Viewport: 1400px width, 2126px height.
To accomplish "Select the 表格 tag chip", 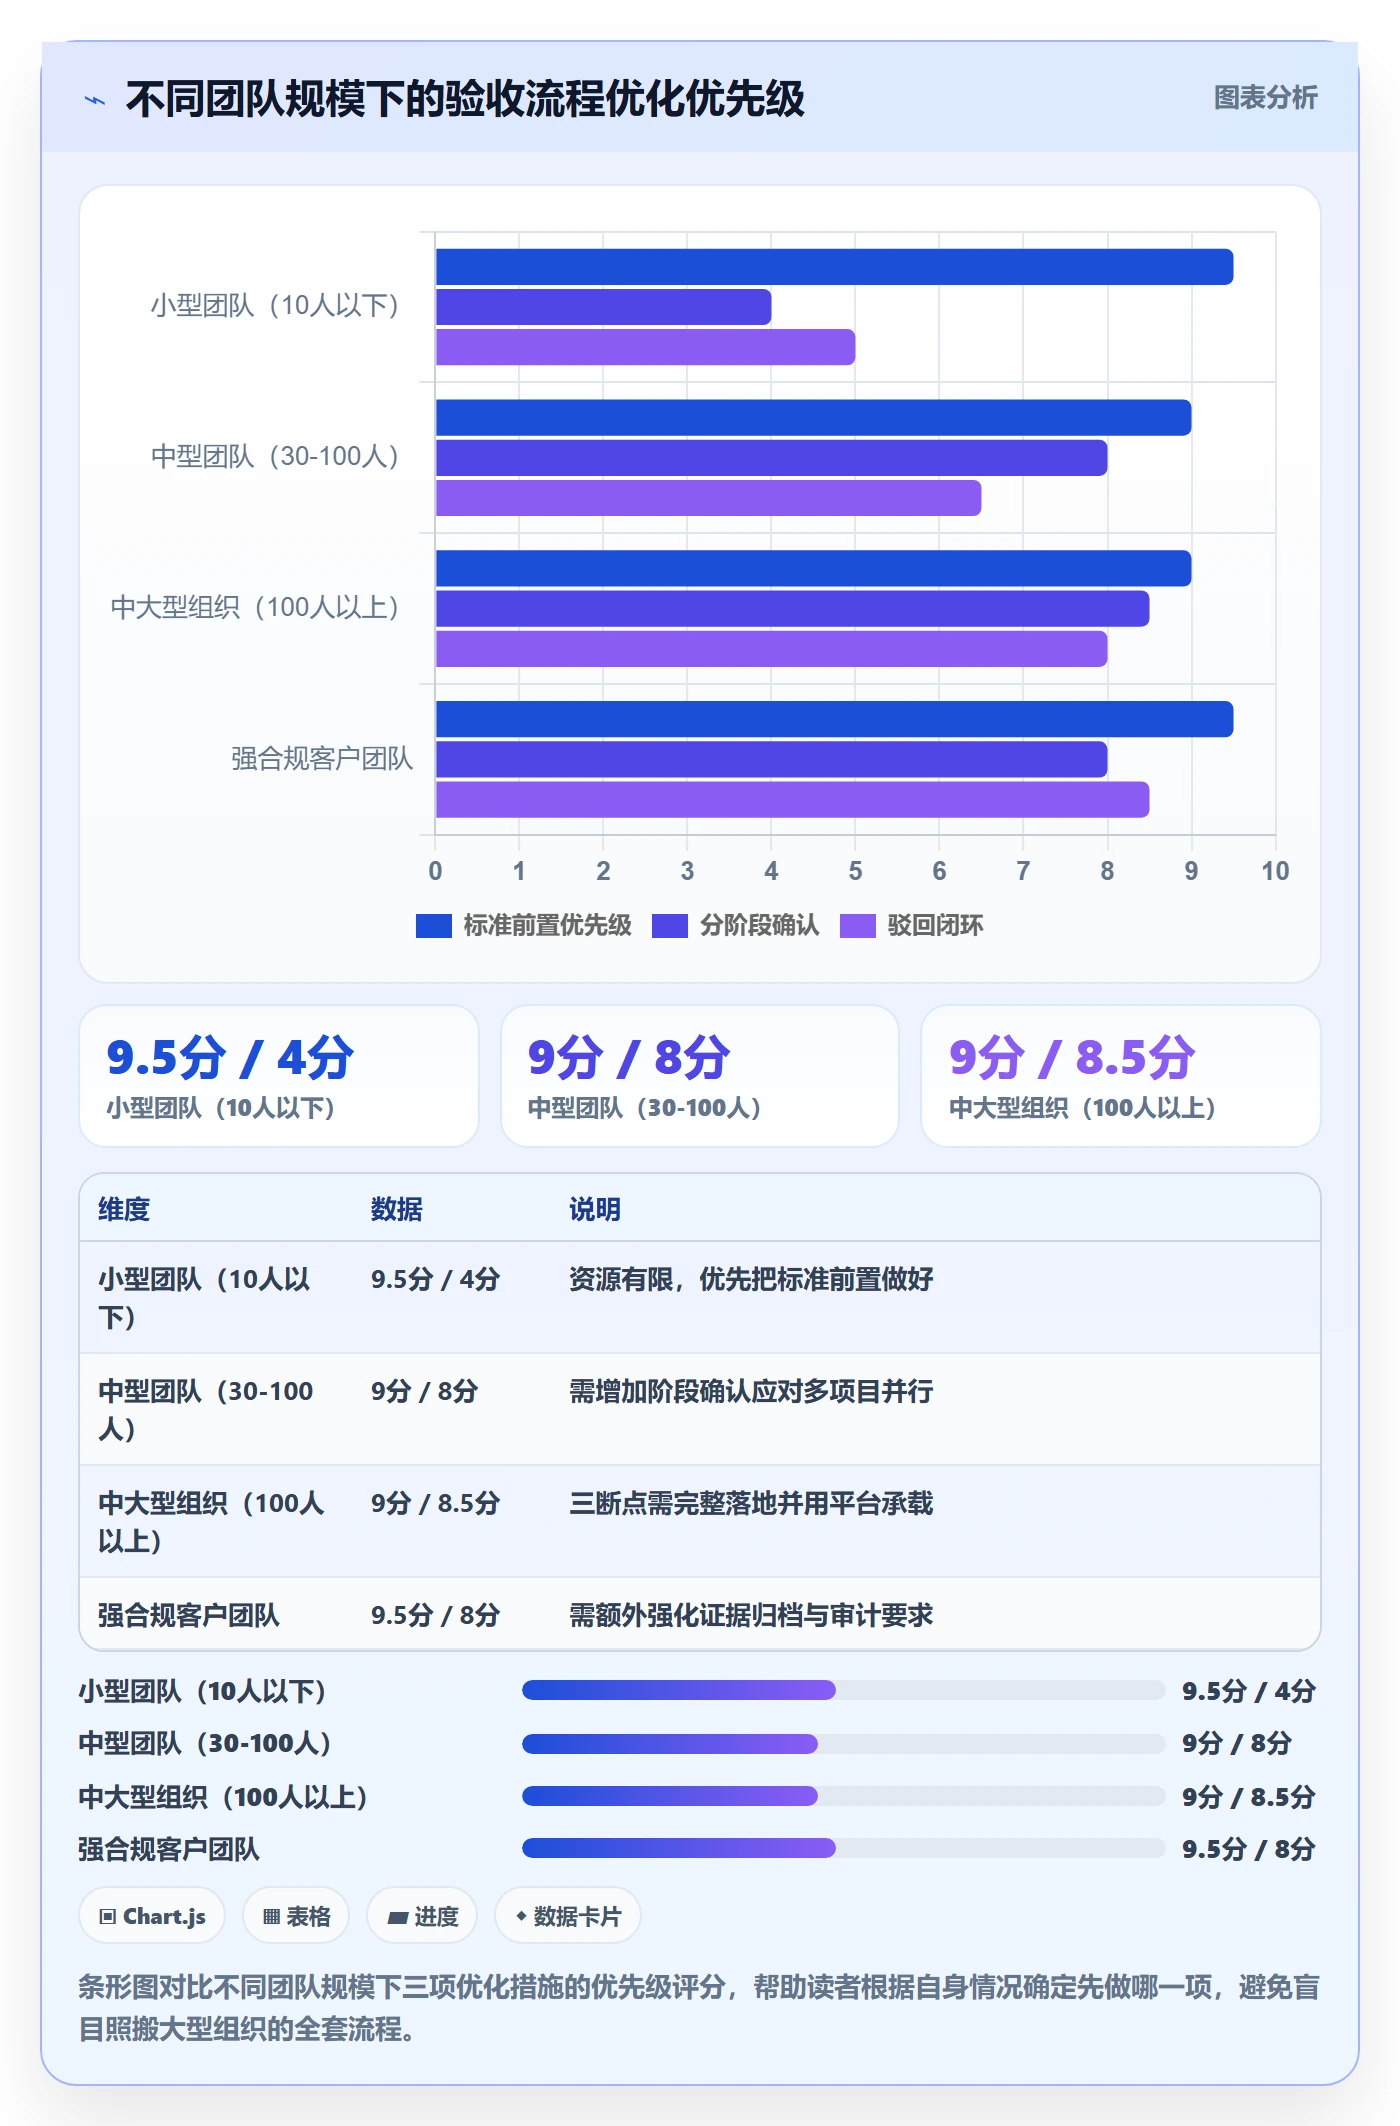I will point(296,1916).
